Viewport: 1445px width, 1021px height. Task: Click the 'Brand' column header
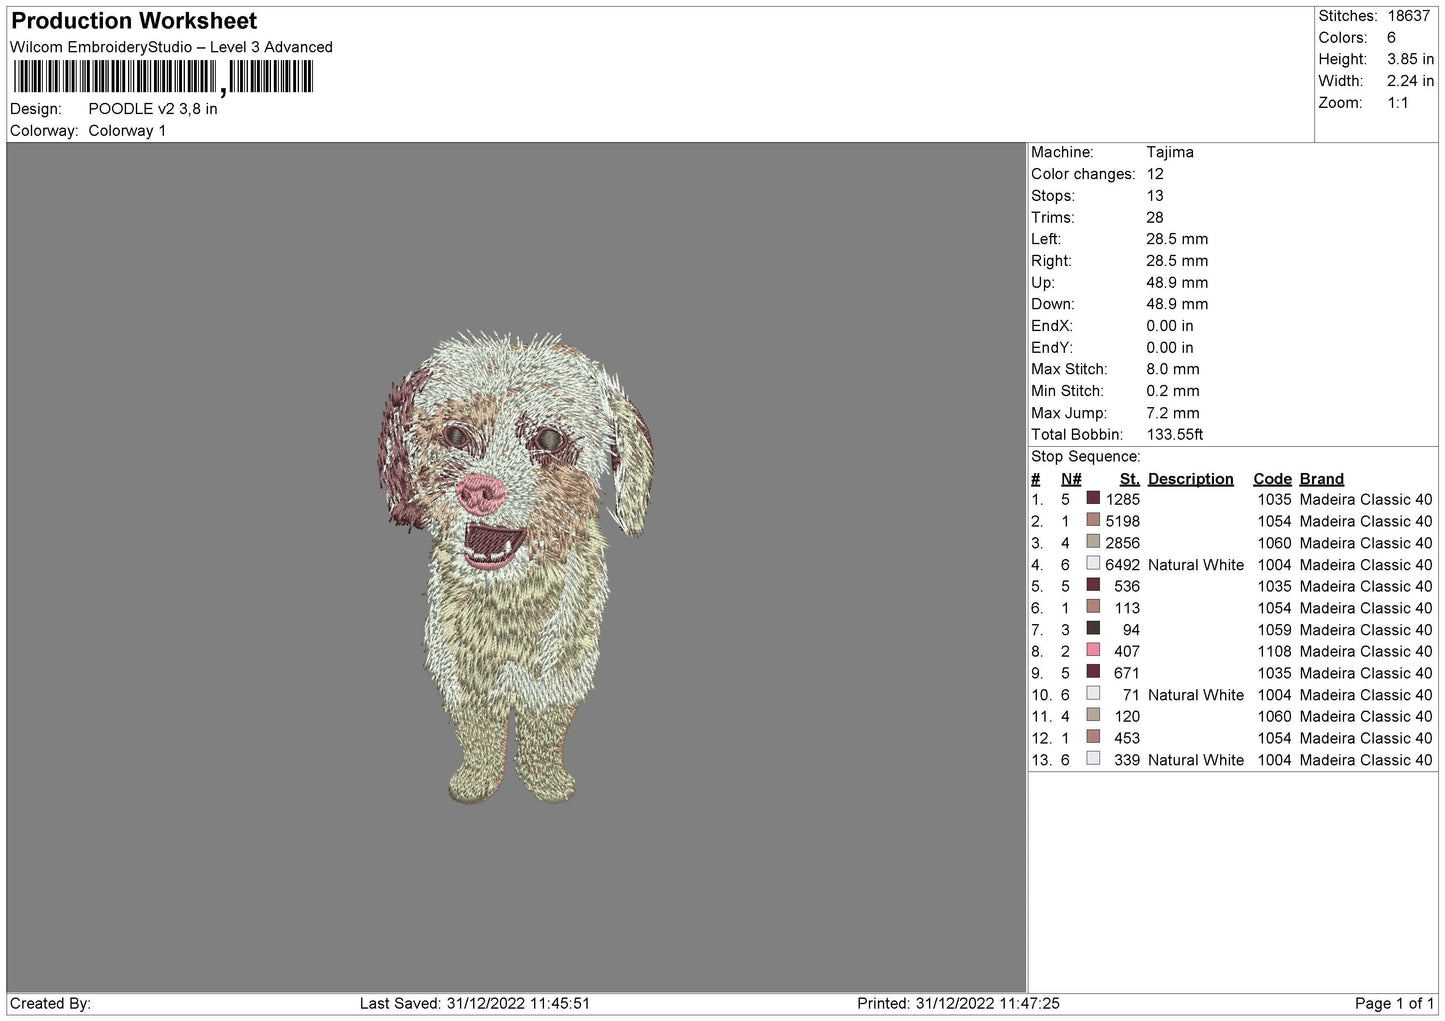click(x=1321, y=479)
